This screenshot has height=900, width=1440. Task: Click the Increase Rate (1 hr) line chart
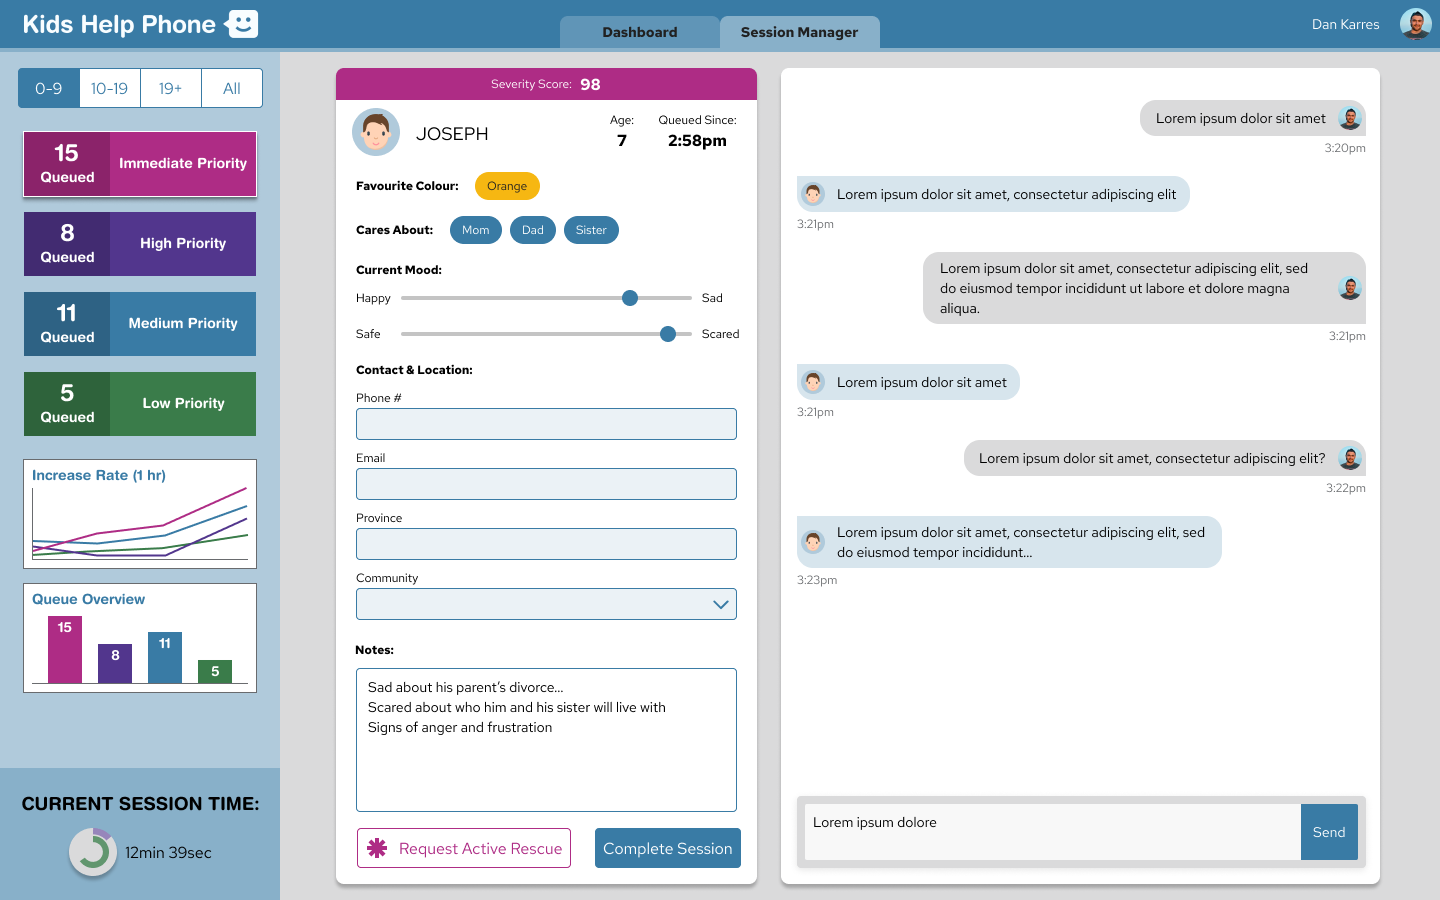click(140, 514)
